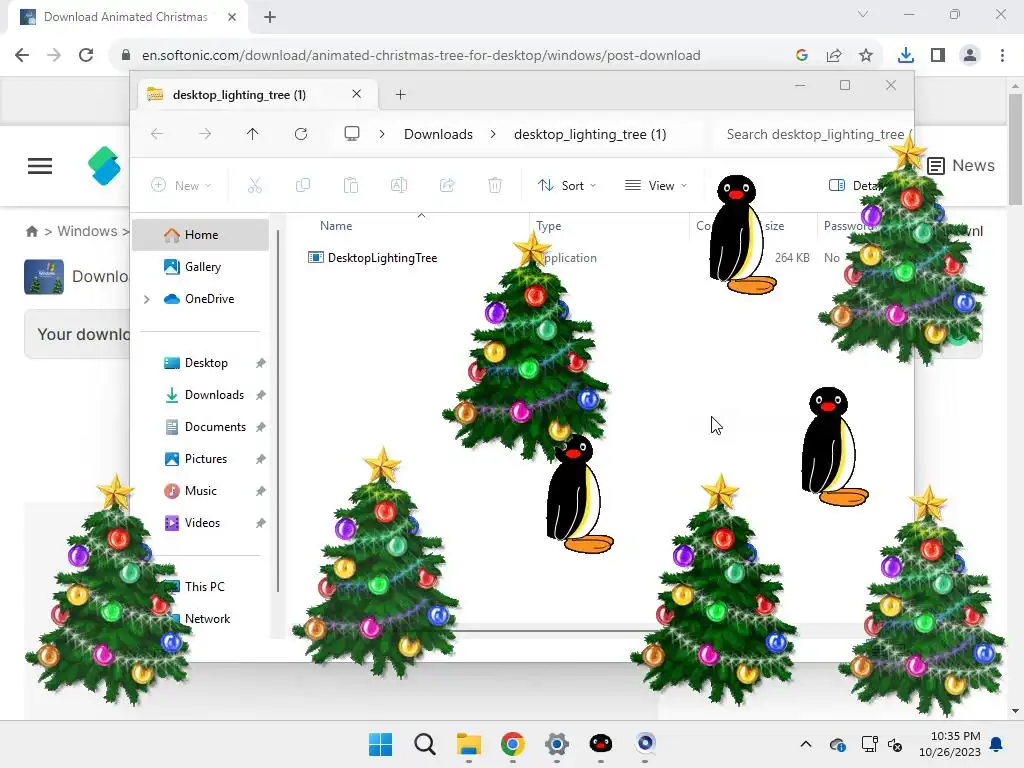Viewport: 1024px width, 768px height.
Task: Click the Copy icon in Explorer toolbar
Action: click(x=303, y=185)
